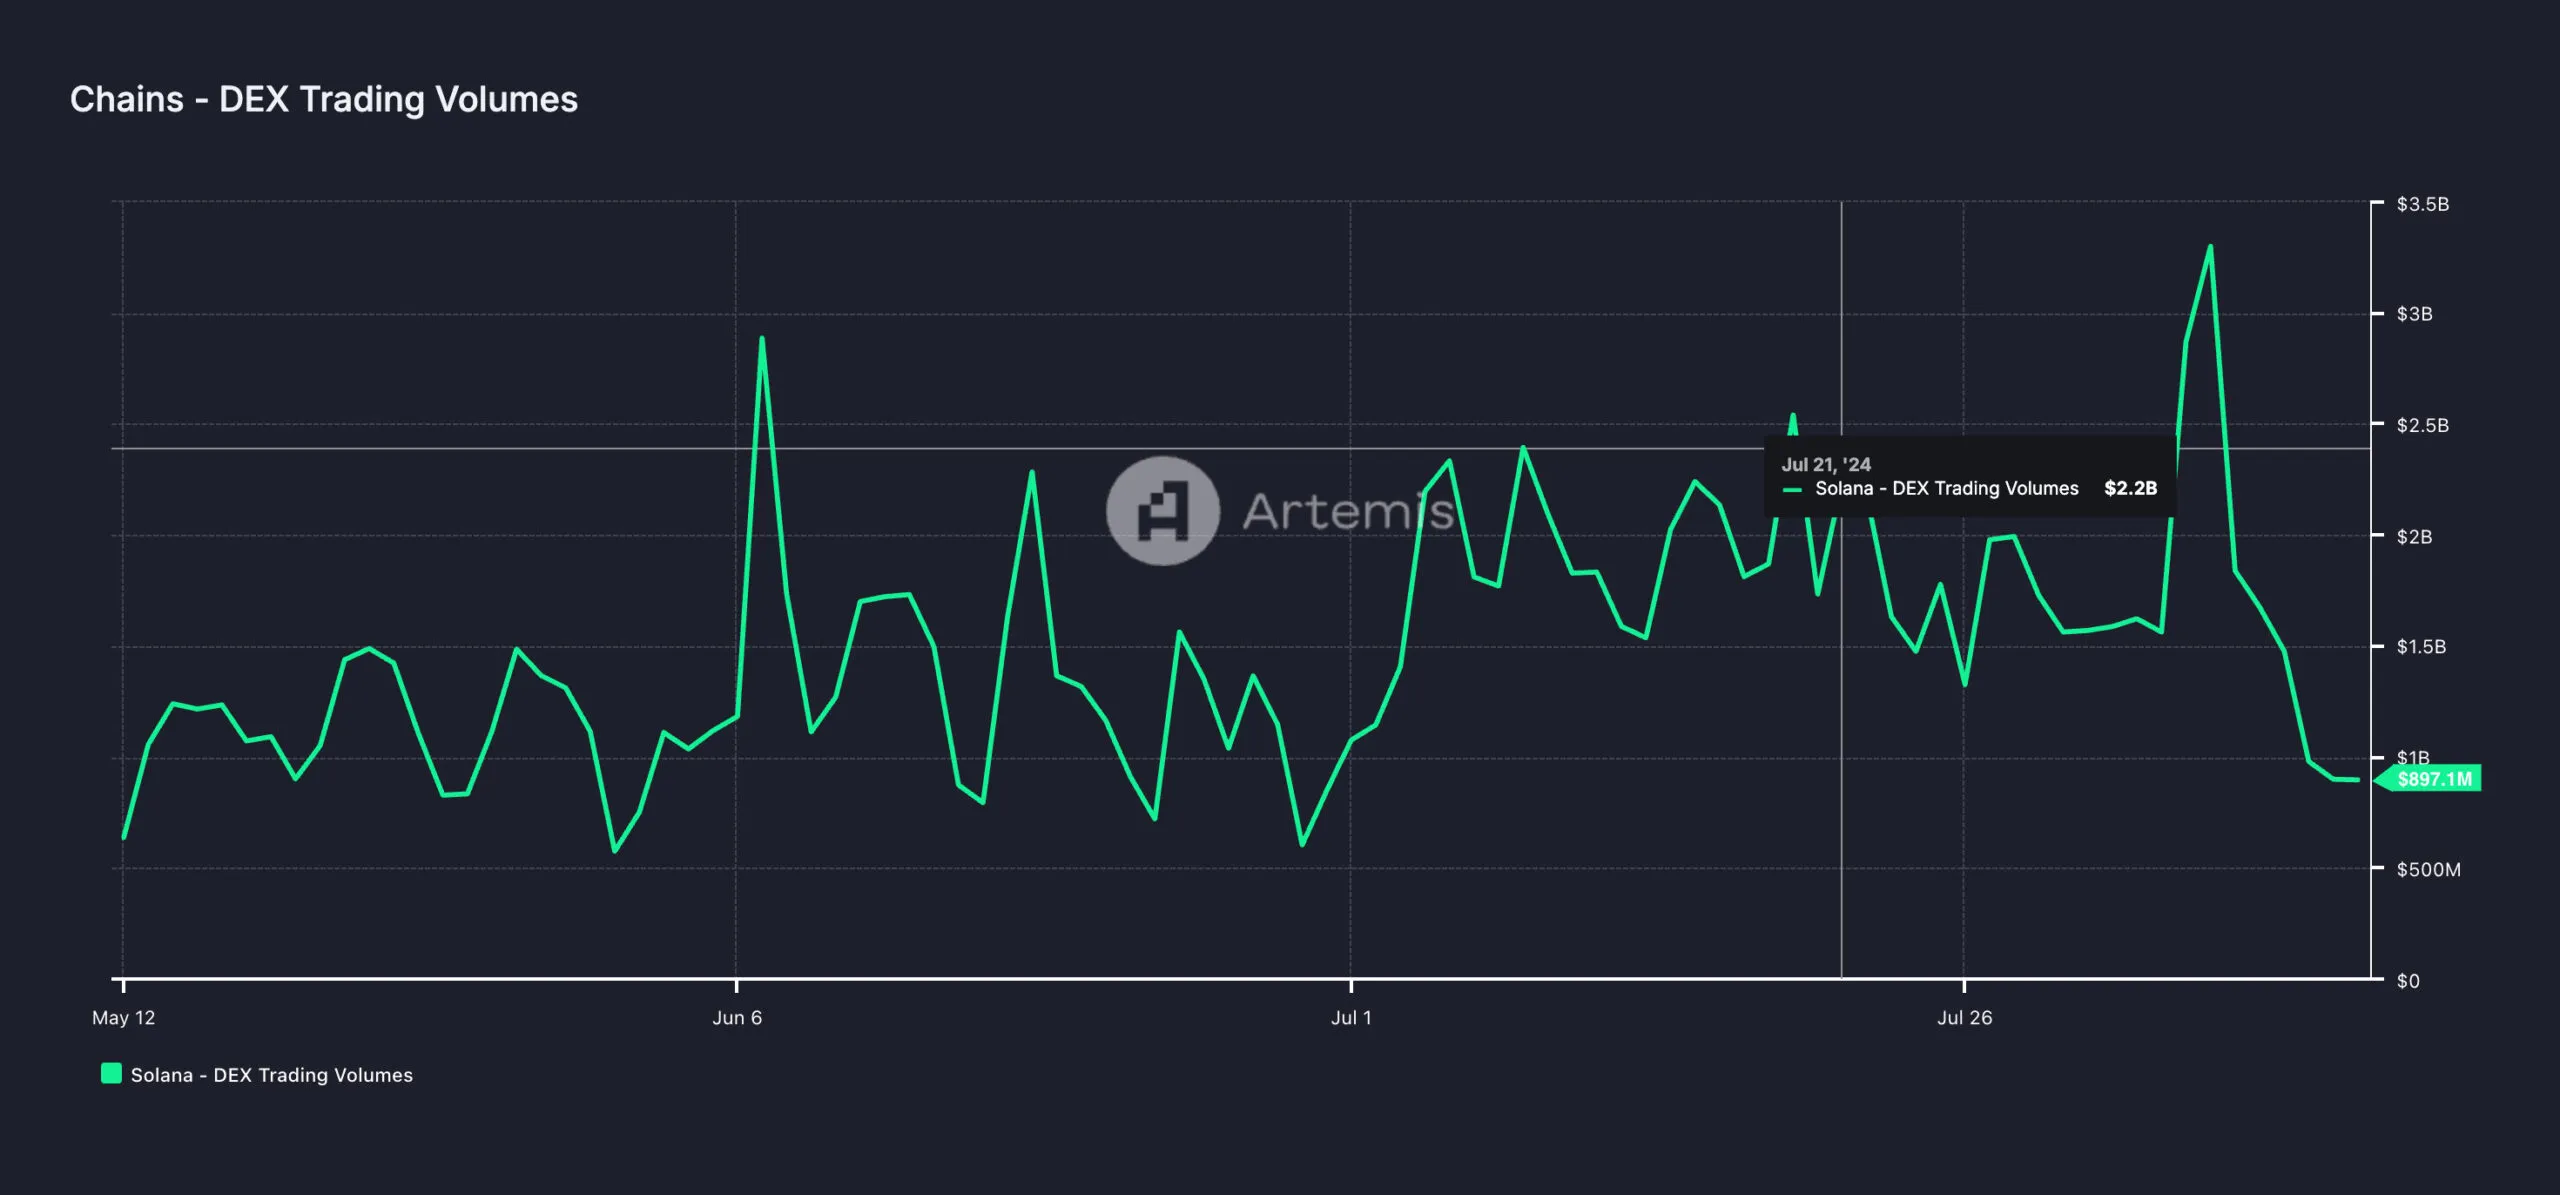Image resolution: width=2560 pixels, height=1195 pixels.
Task: Click the $2.2B value in the tooltip
Action: [x=2131, y=490]
